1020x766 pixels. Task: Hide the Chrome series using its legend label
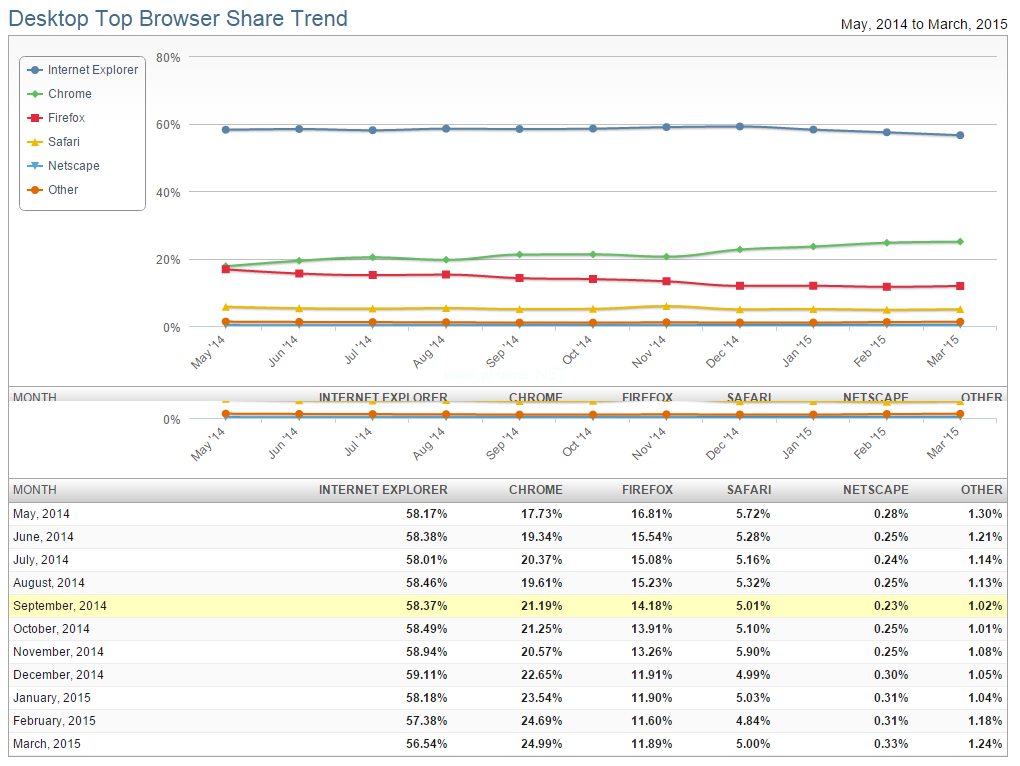(x=70, y=94)
